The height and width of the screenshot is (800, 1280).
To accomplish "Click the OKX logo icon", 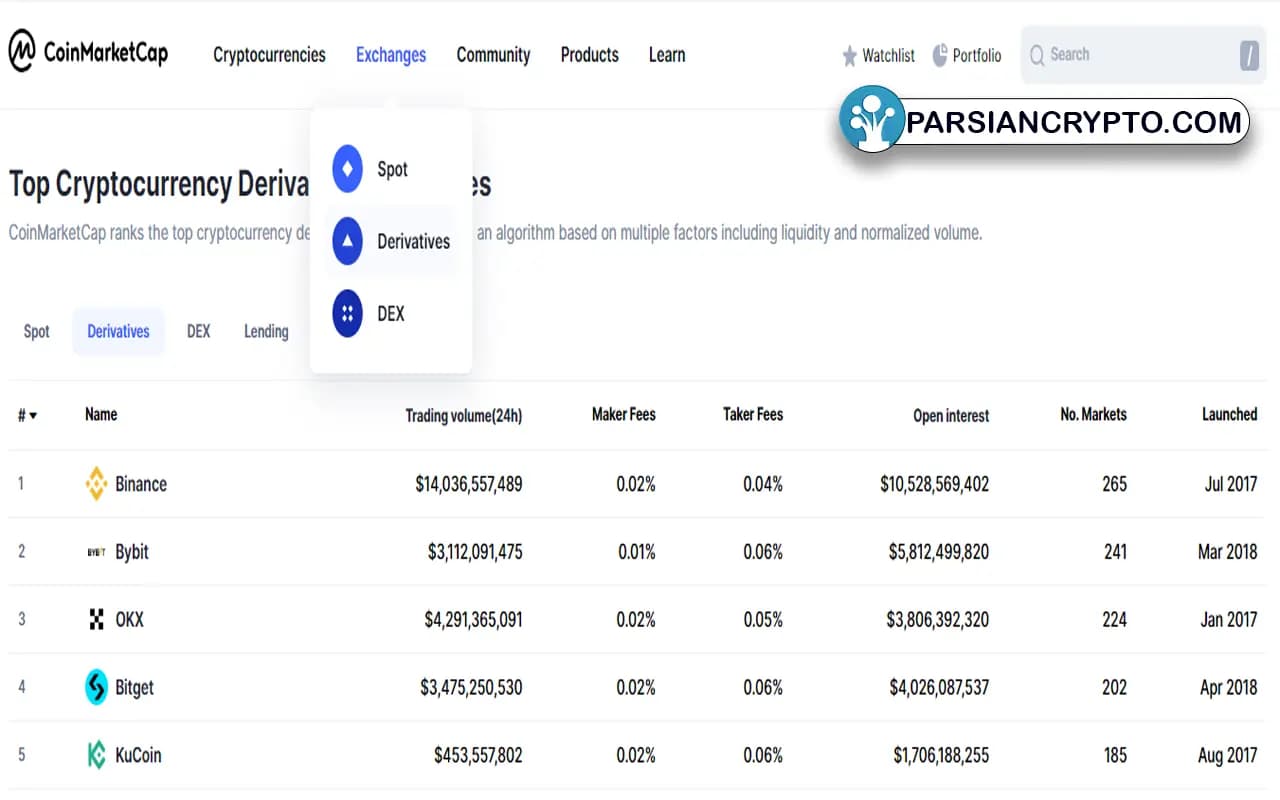I will [96, 620].
